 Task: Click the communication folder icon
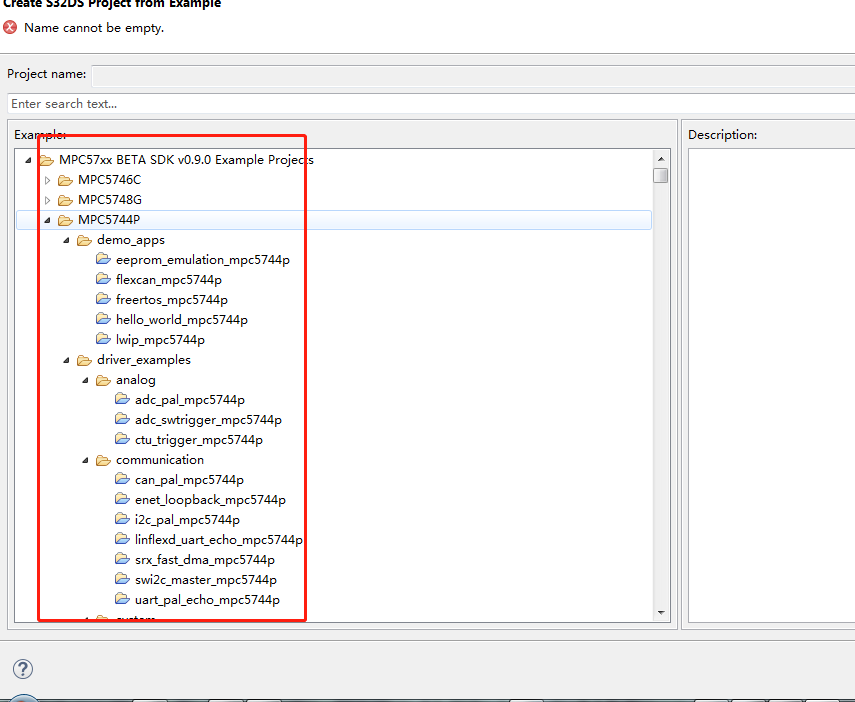pyautogui.click(x=104, y=460)
